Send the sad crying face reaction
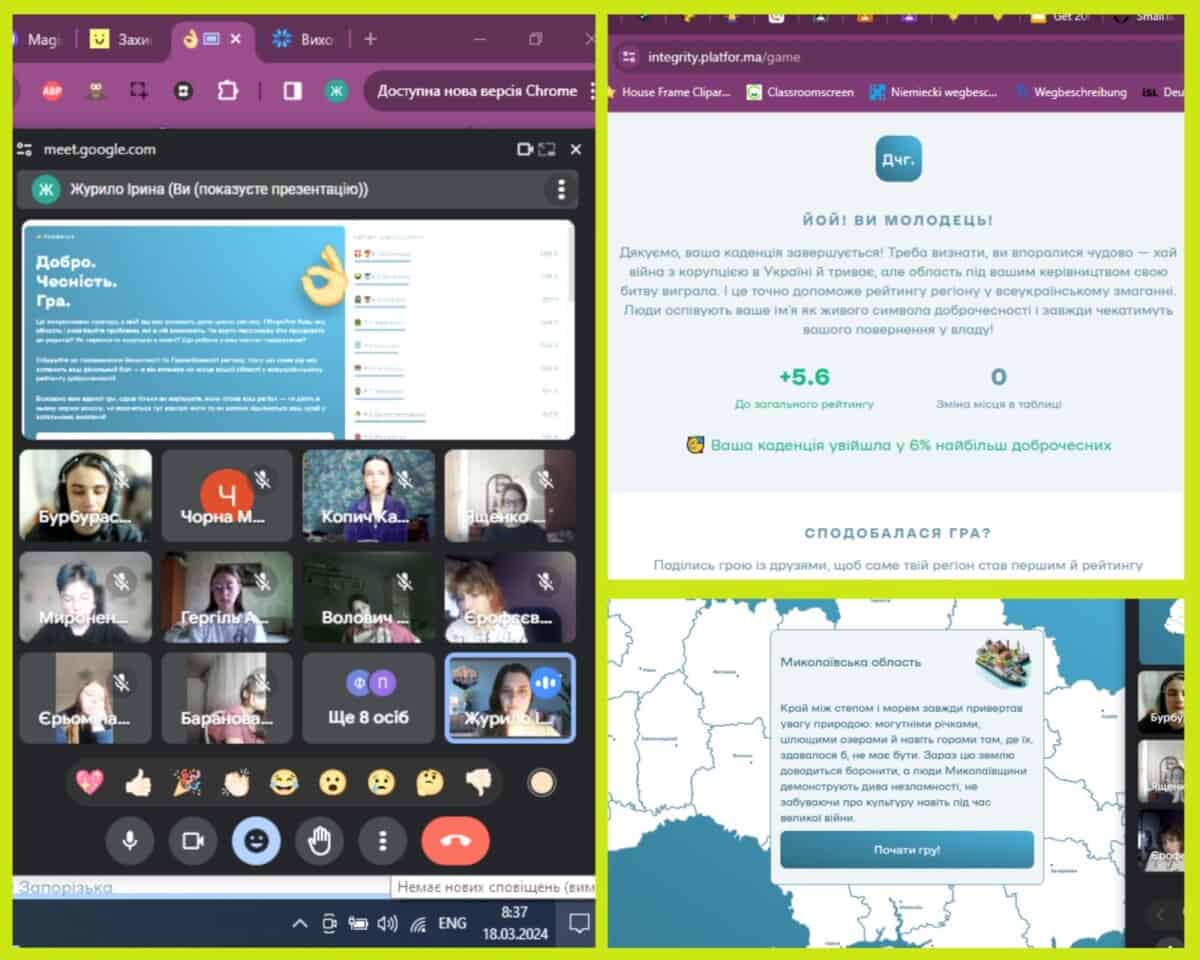 coord(381,782)
